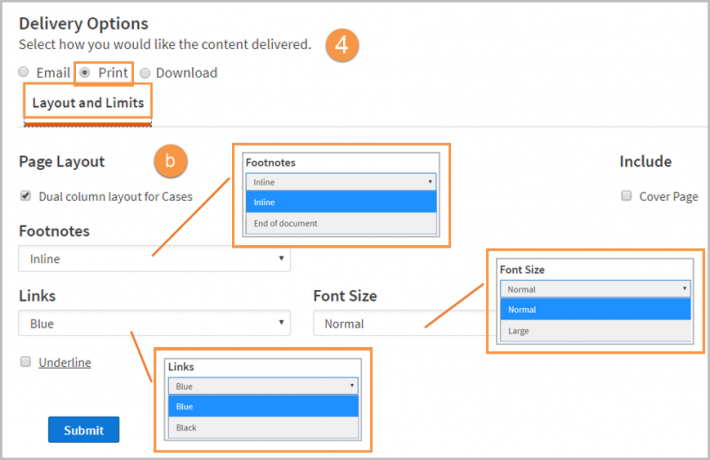710x460 pixels.
Task: Select the Download radio button
Action: 145,73
